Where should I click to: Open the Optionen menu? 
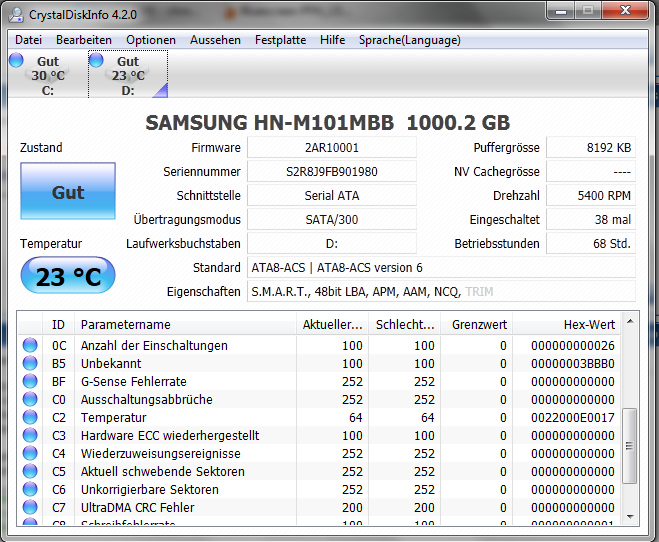[x=151, y=40]
